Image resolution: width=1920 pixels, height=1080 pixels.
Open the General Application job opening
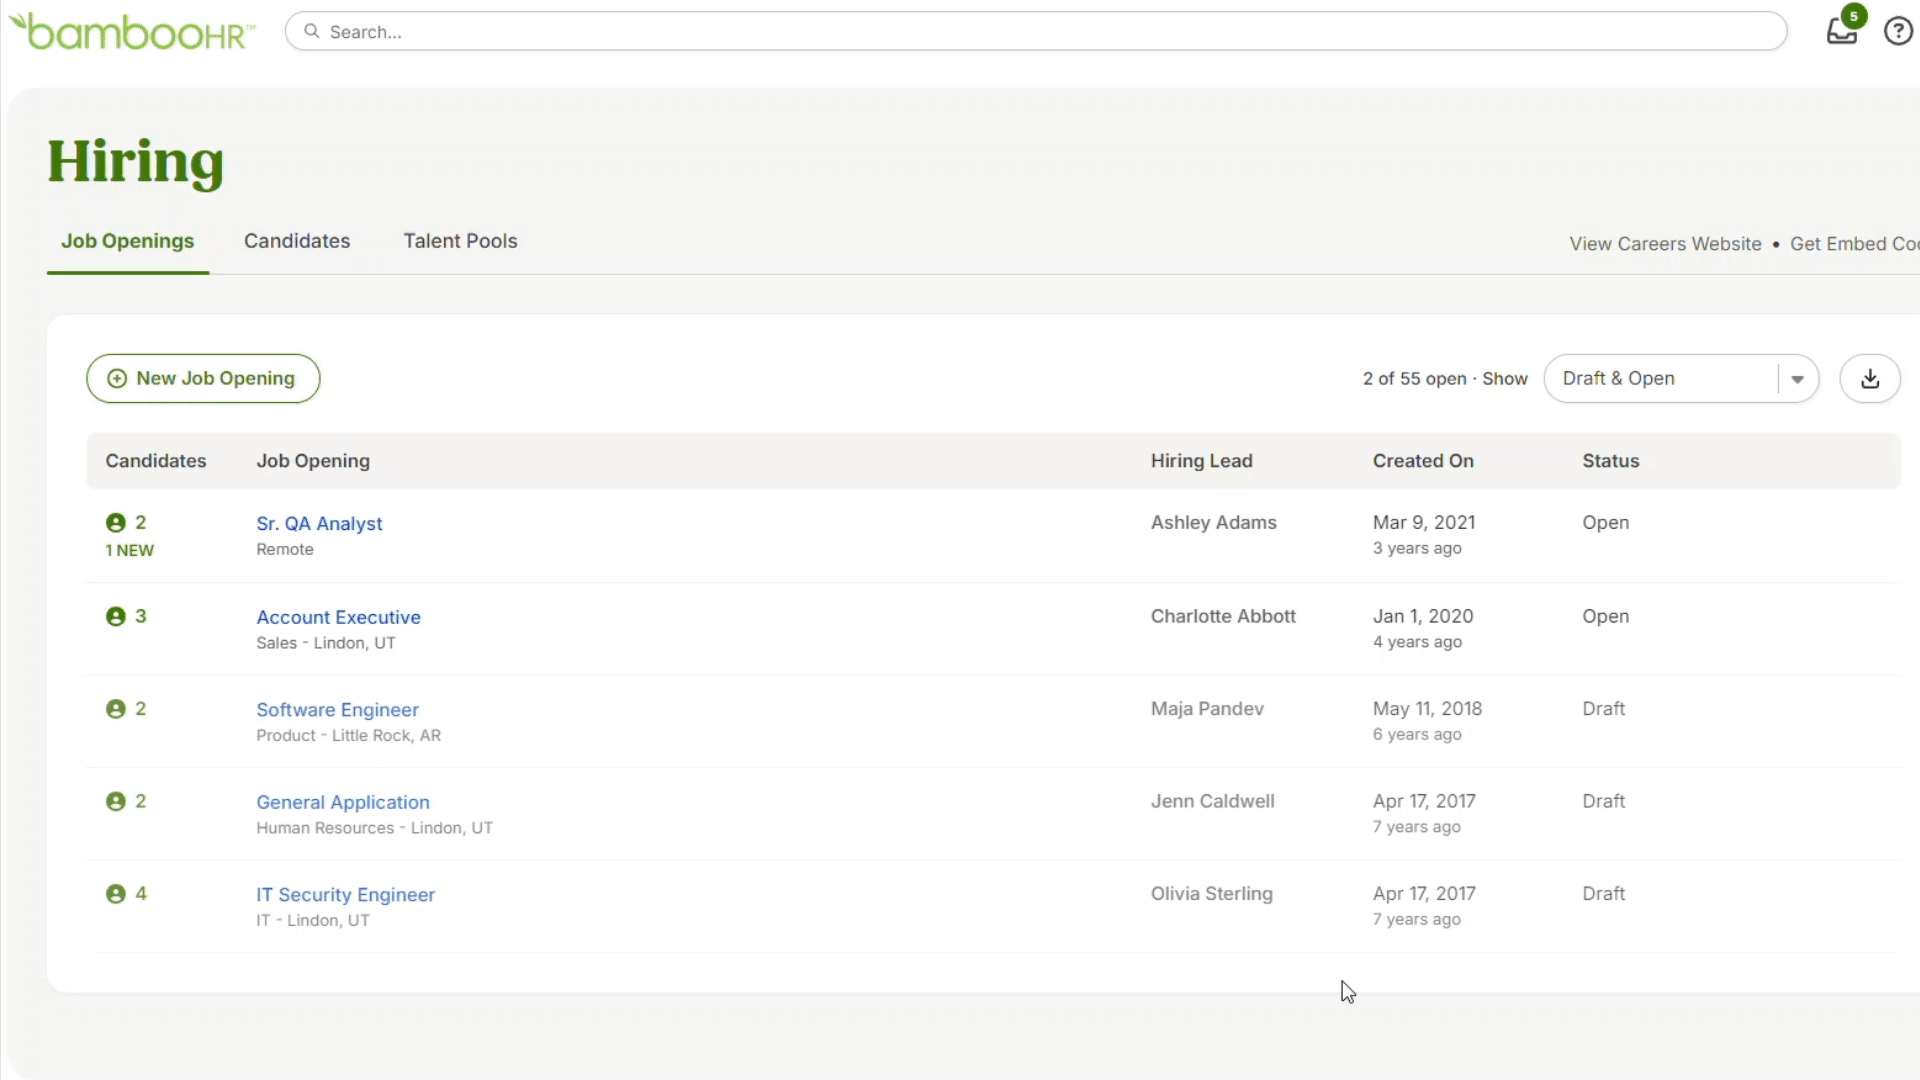[343, 802]
